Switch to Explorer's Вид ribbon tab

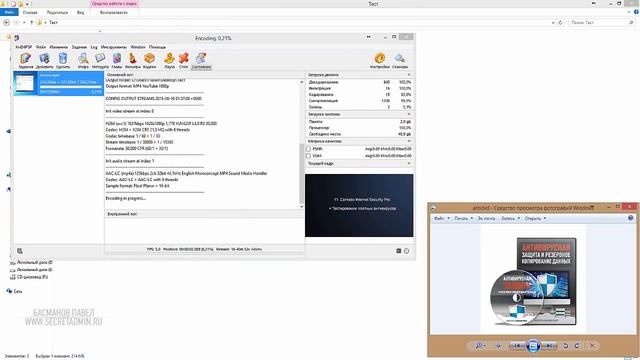[80, 12]
